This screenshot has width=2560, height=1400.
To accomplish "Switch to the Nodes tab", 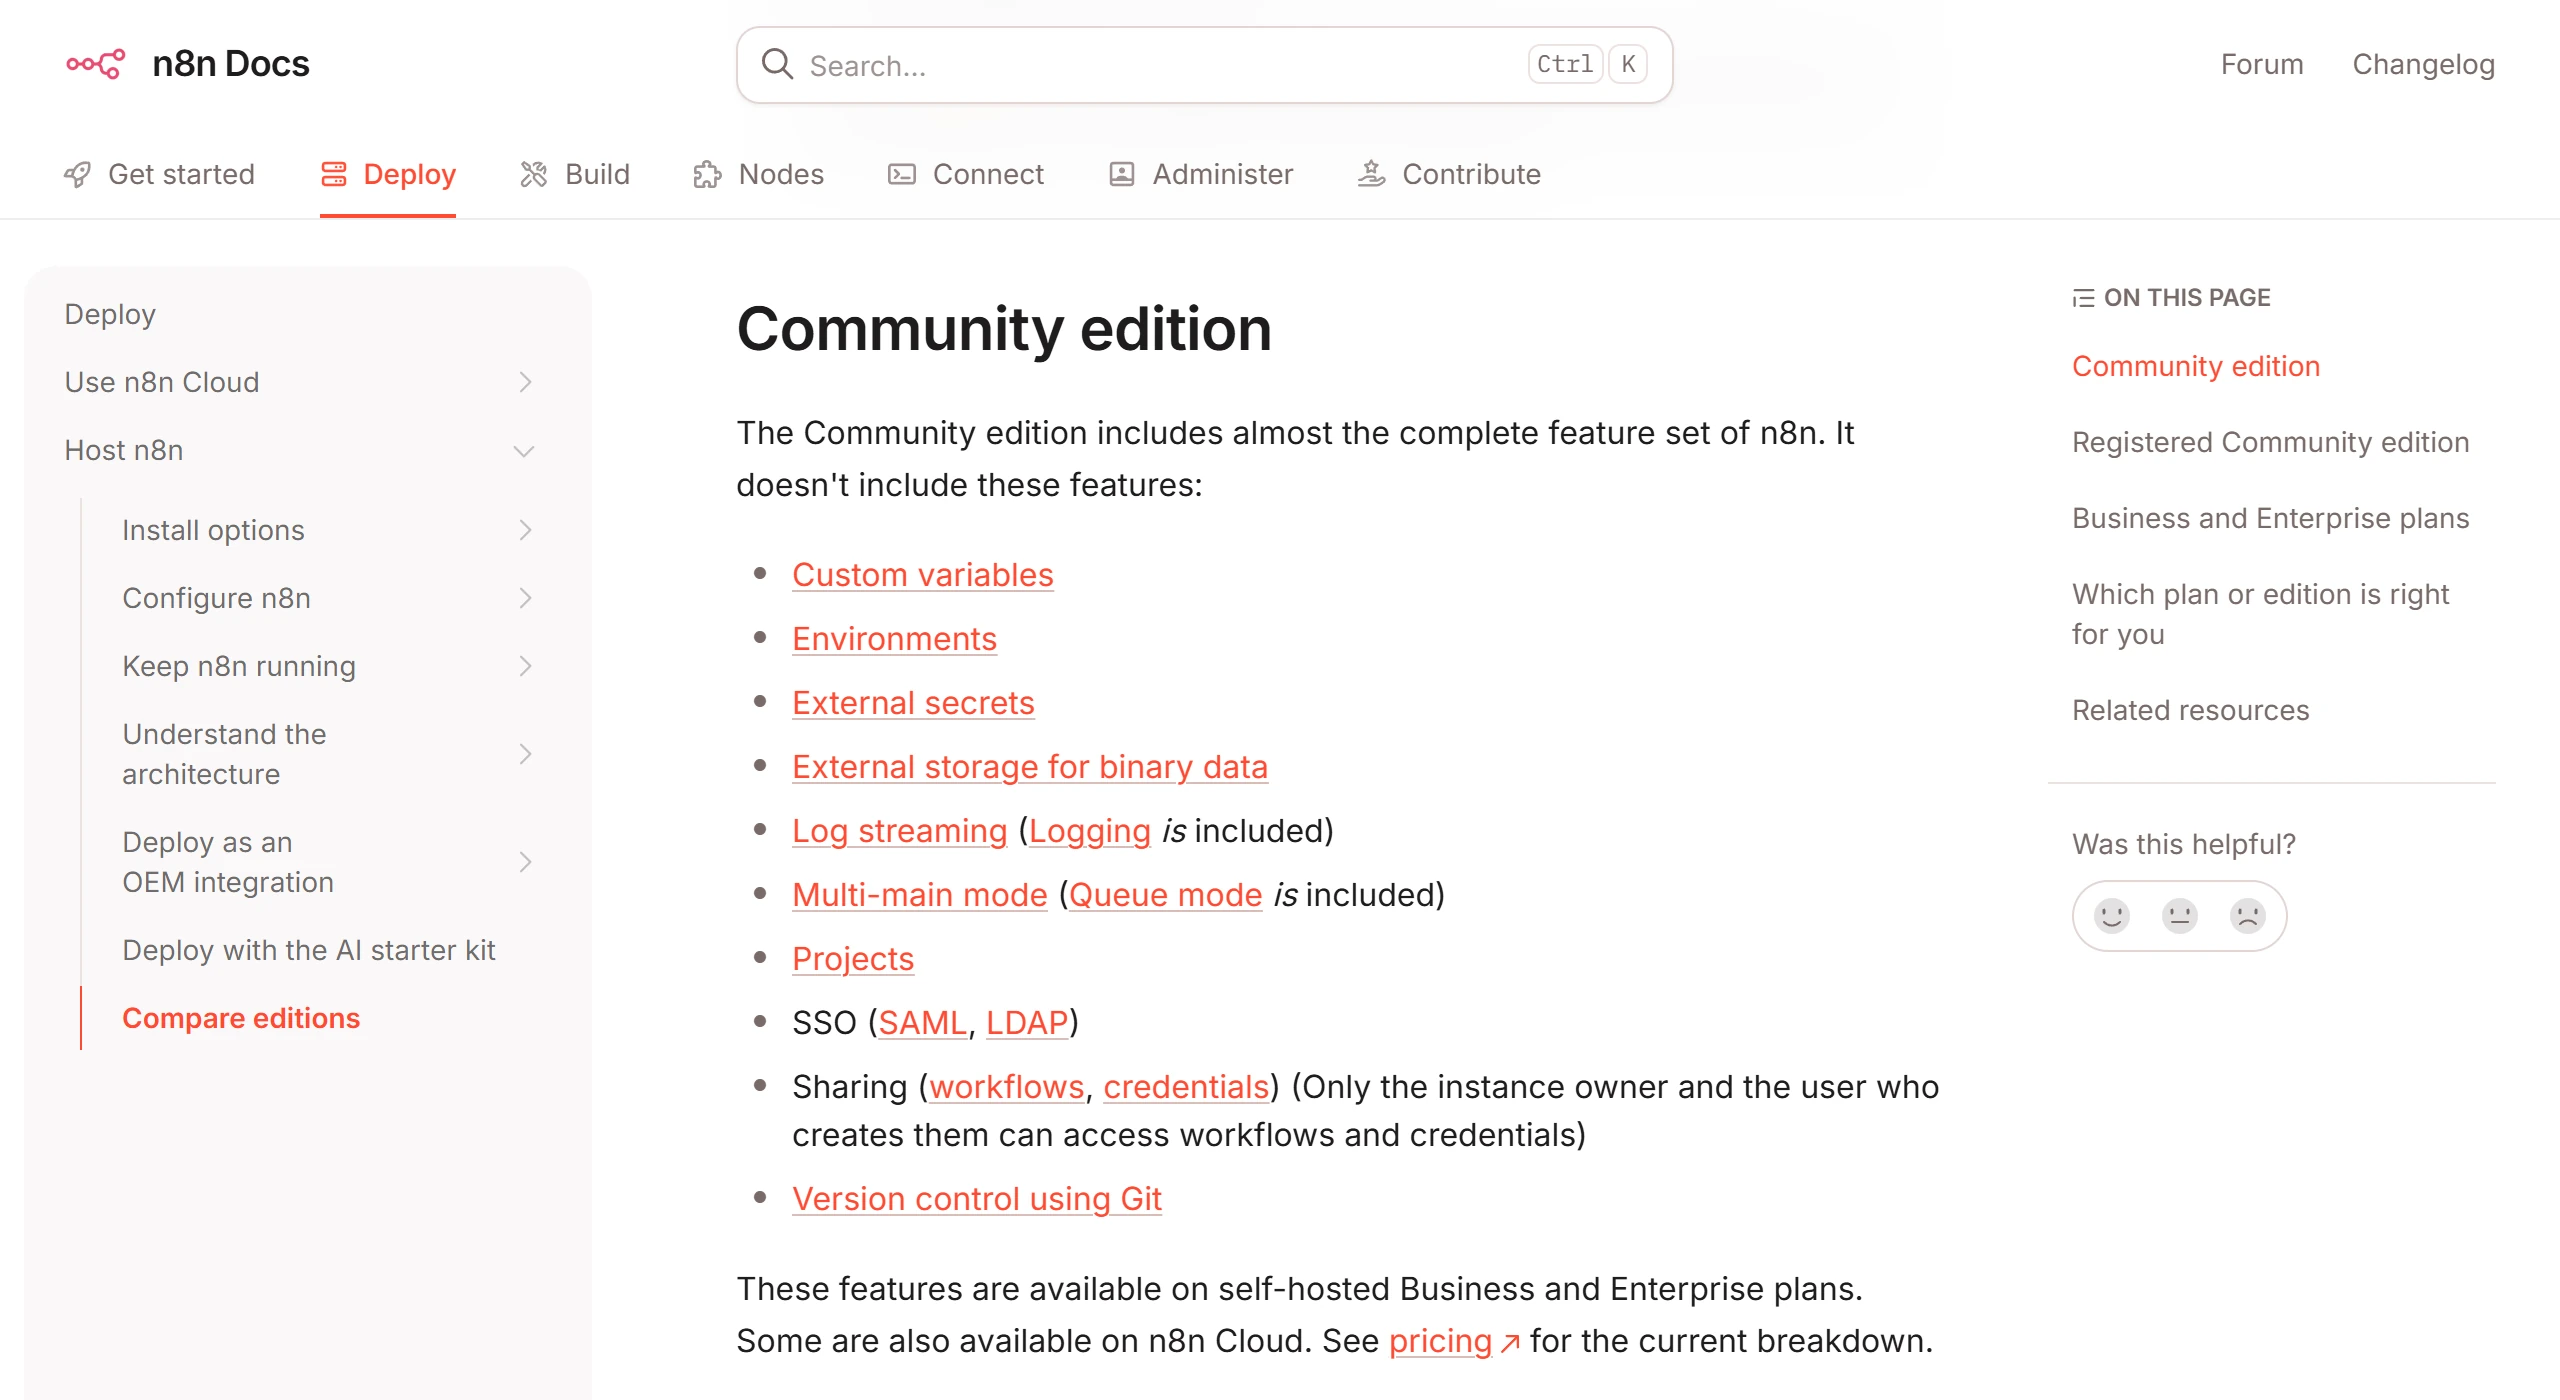I will [759, 174].
